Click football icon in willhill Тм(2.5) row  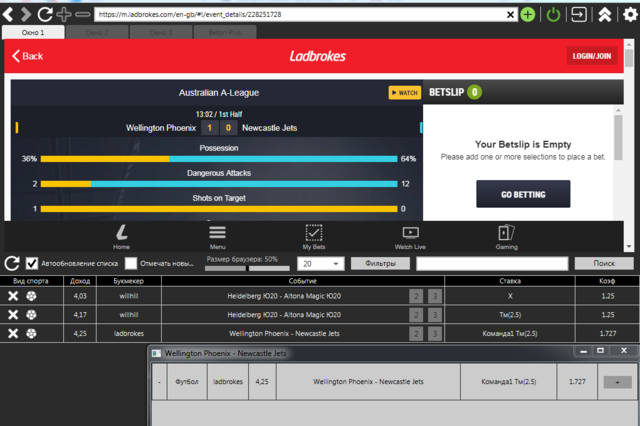[31, 315]
